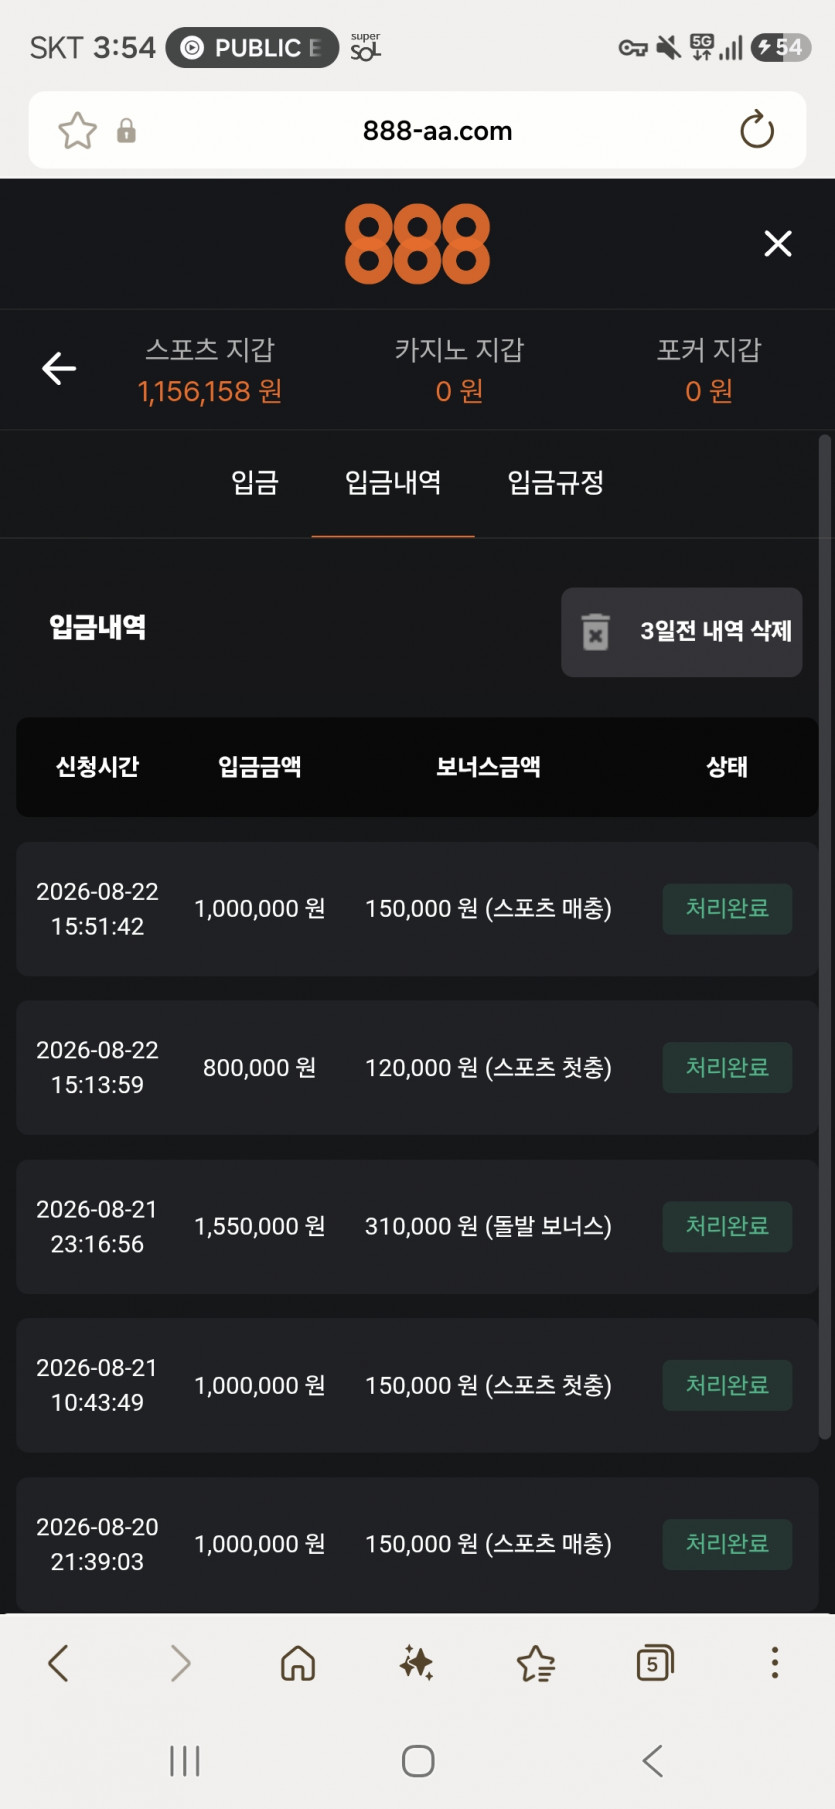Close the panel with the X icon

click(x=778, y=244)
